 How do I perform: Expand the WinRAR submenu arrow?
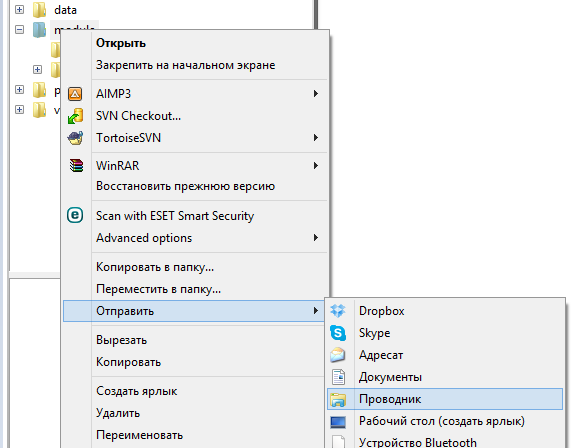[316, 166]
